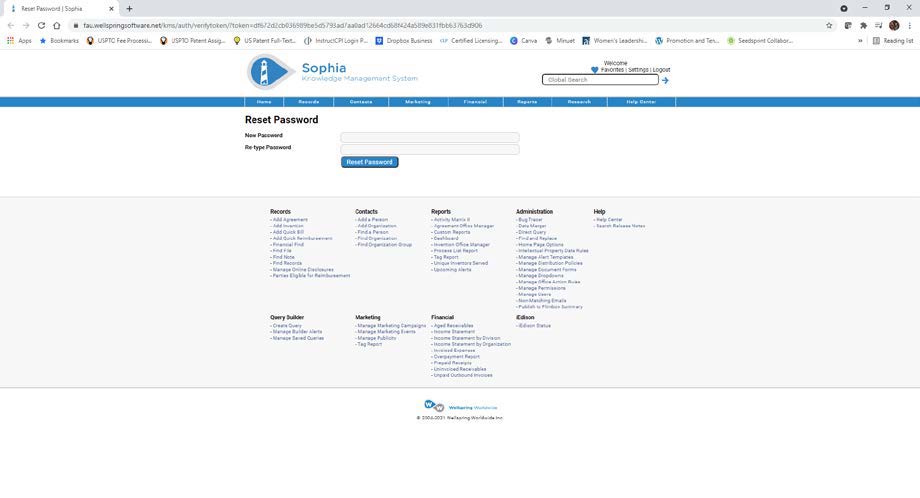Click the blue Global Search arrow

(x=665, y=80)
